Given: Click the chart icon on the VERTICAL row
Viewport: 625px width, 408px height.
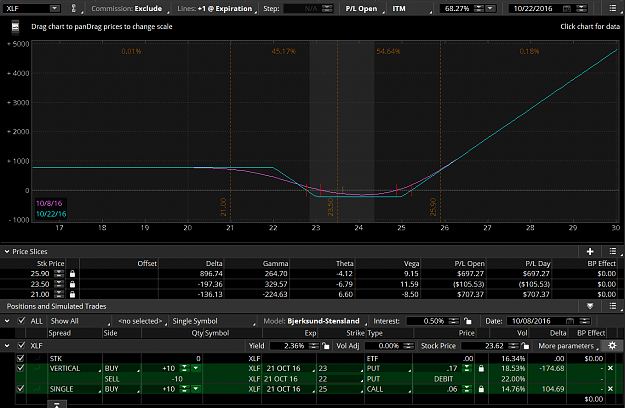Looking at the screenshot, I should click(37, 369).
